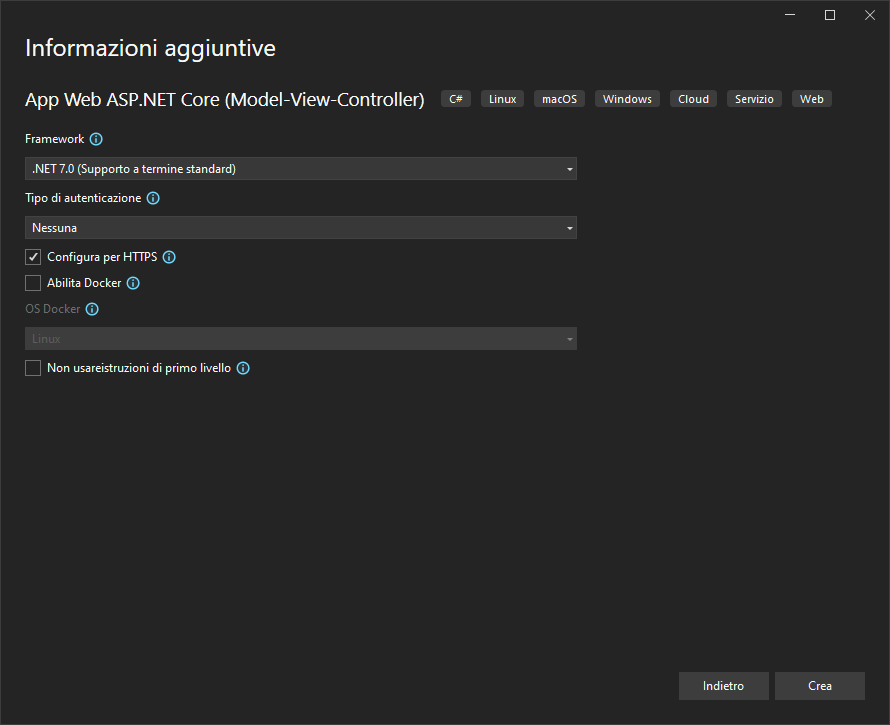Image resolution: width=890 pixels, height=725 pixels.
Task: Click the Indietro button
Action: 724,686
